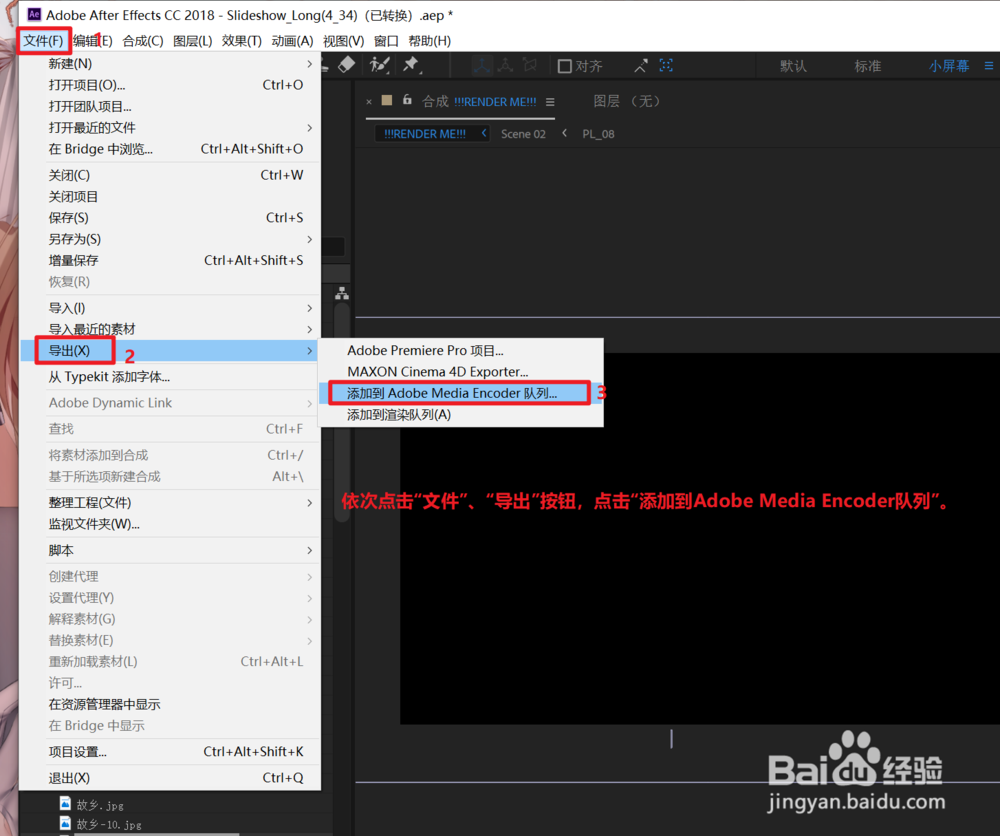Choose the Local Axis mode icon
1000x836 pixels.
click(482, 65)
